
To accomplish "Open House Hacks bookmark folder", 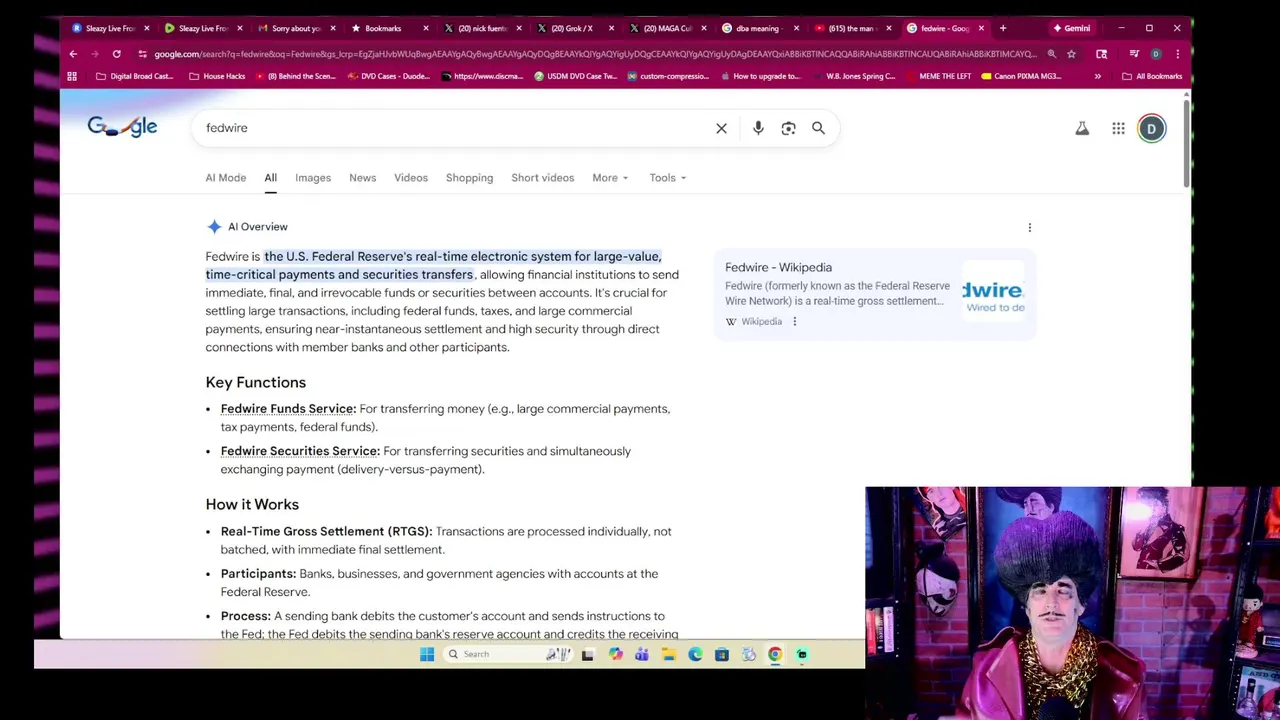I will click(x=217, y=76).
